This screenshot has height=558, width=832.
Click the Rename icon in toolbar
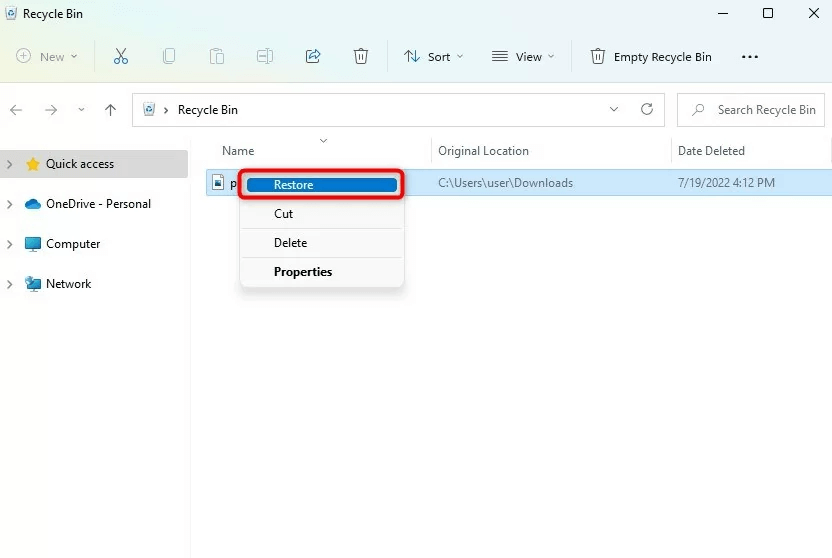coord(265,57)
